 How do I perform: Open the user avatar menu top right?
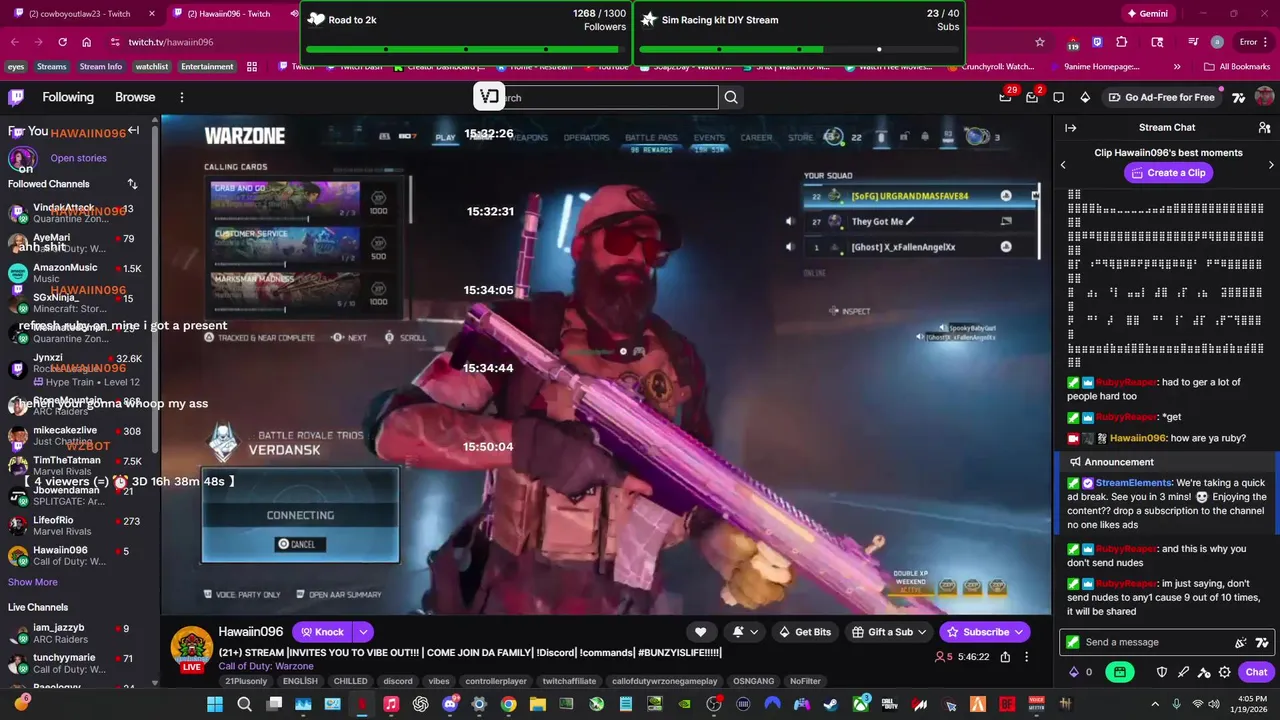[x=1264, y=97]
